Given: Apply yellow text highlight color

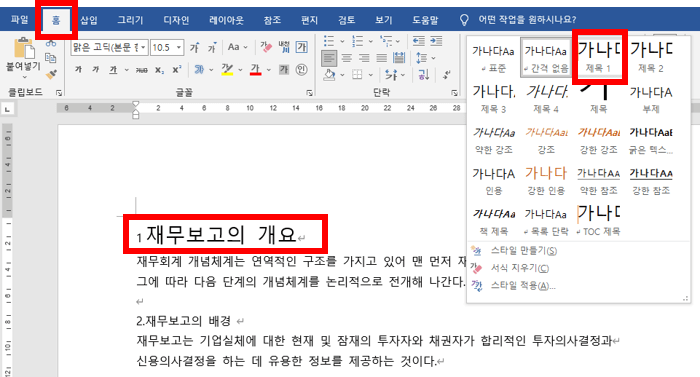Looking at the screenshot, I should (x=227, y=70).
